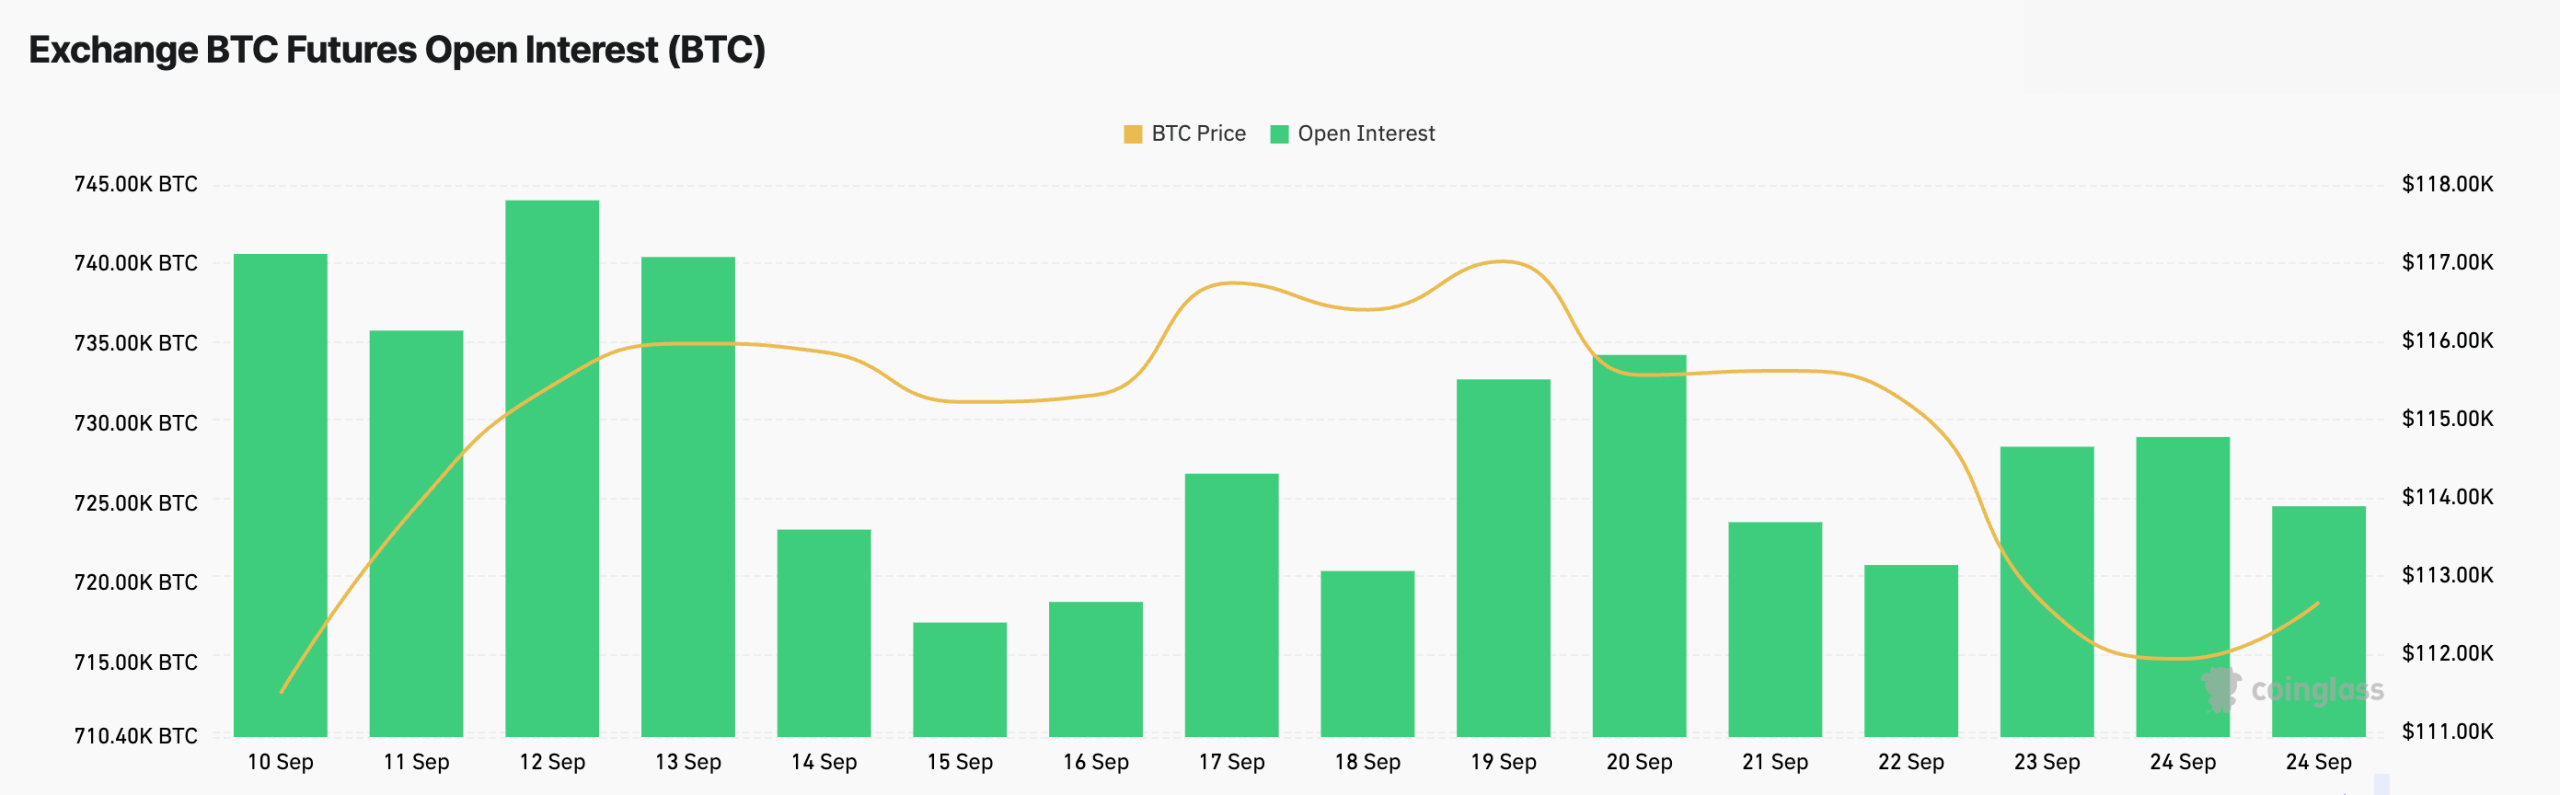Click the Coinglass watermark logo icon
This screenshot has width=2560, height=795.
tap(2221, 689)
